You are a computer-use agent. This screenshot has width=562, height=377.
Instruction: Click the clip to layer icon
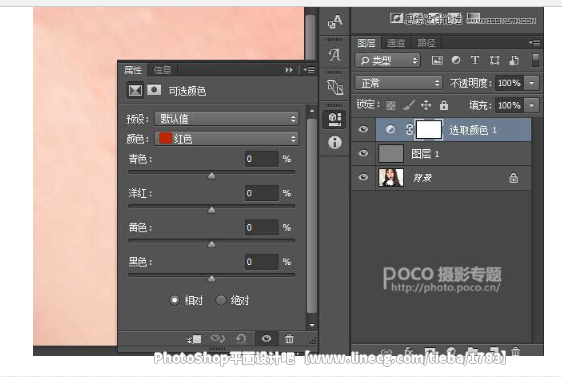[x=195, y=339]
